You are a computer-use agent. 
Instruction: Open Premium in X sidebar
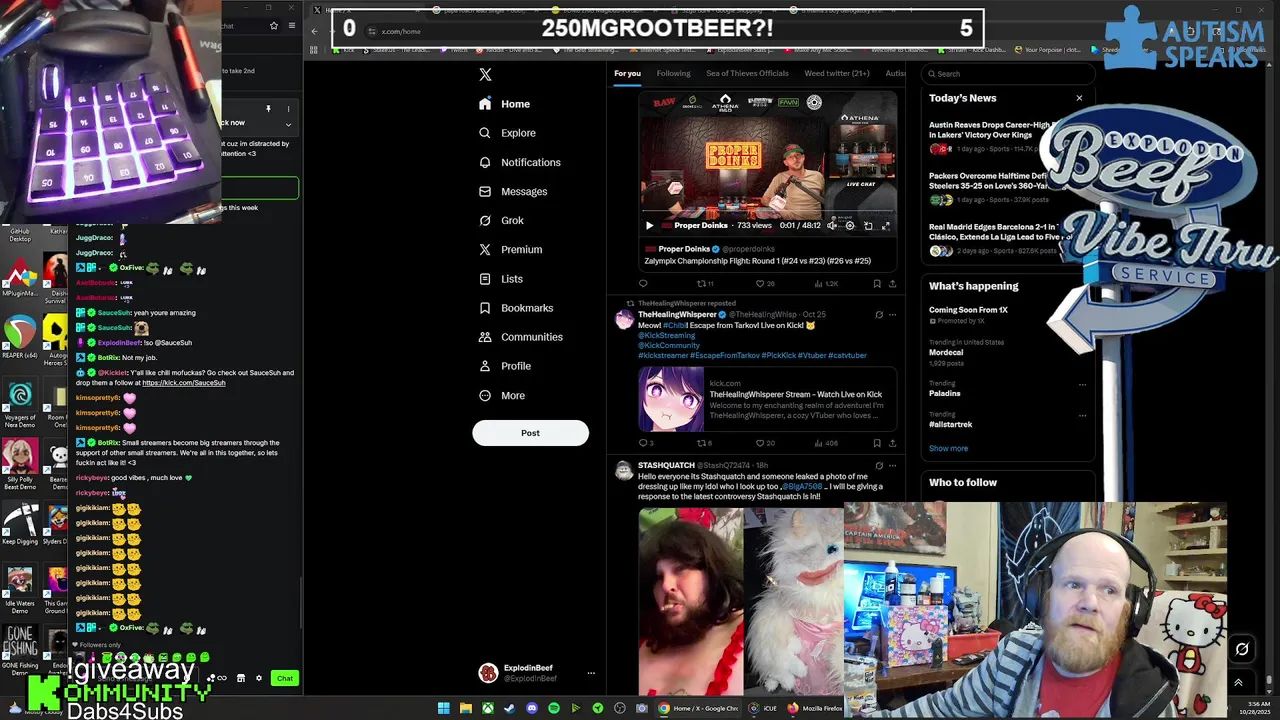tap(510, 249)
